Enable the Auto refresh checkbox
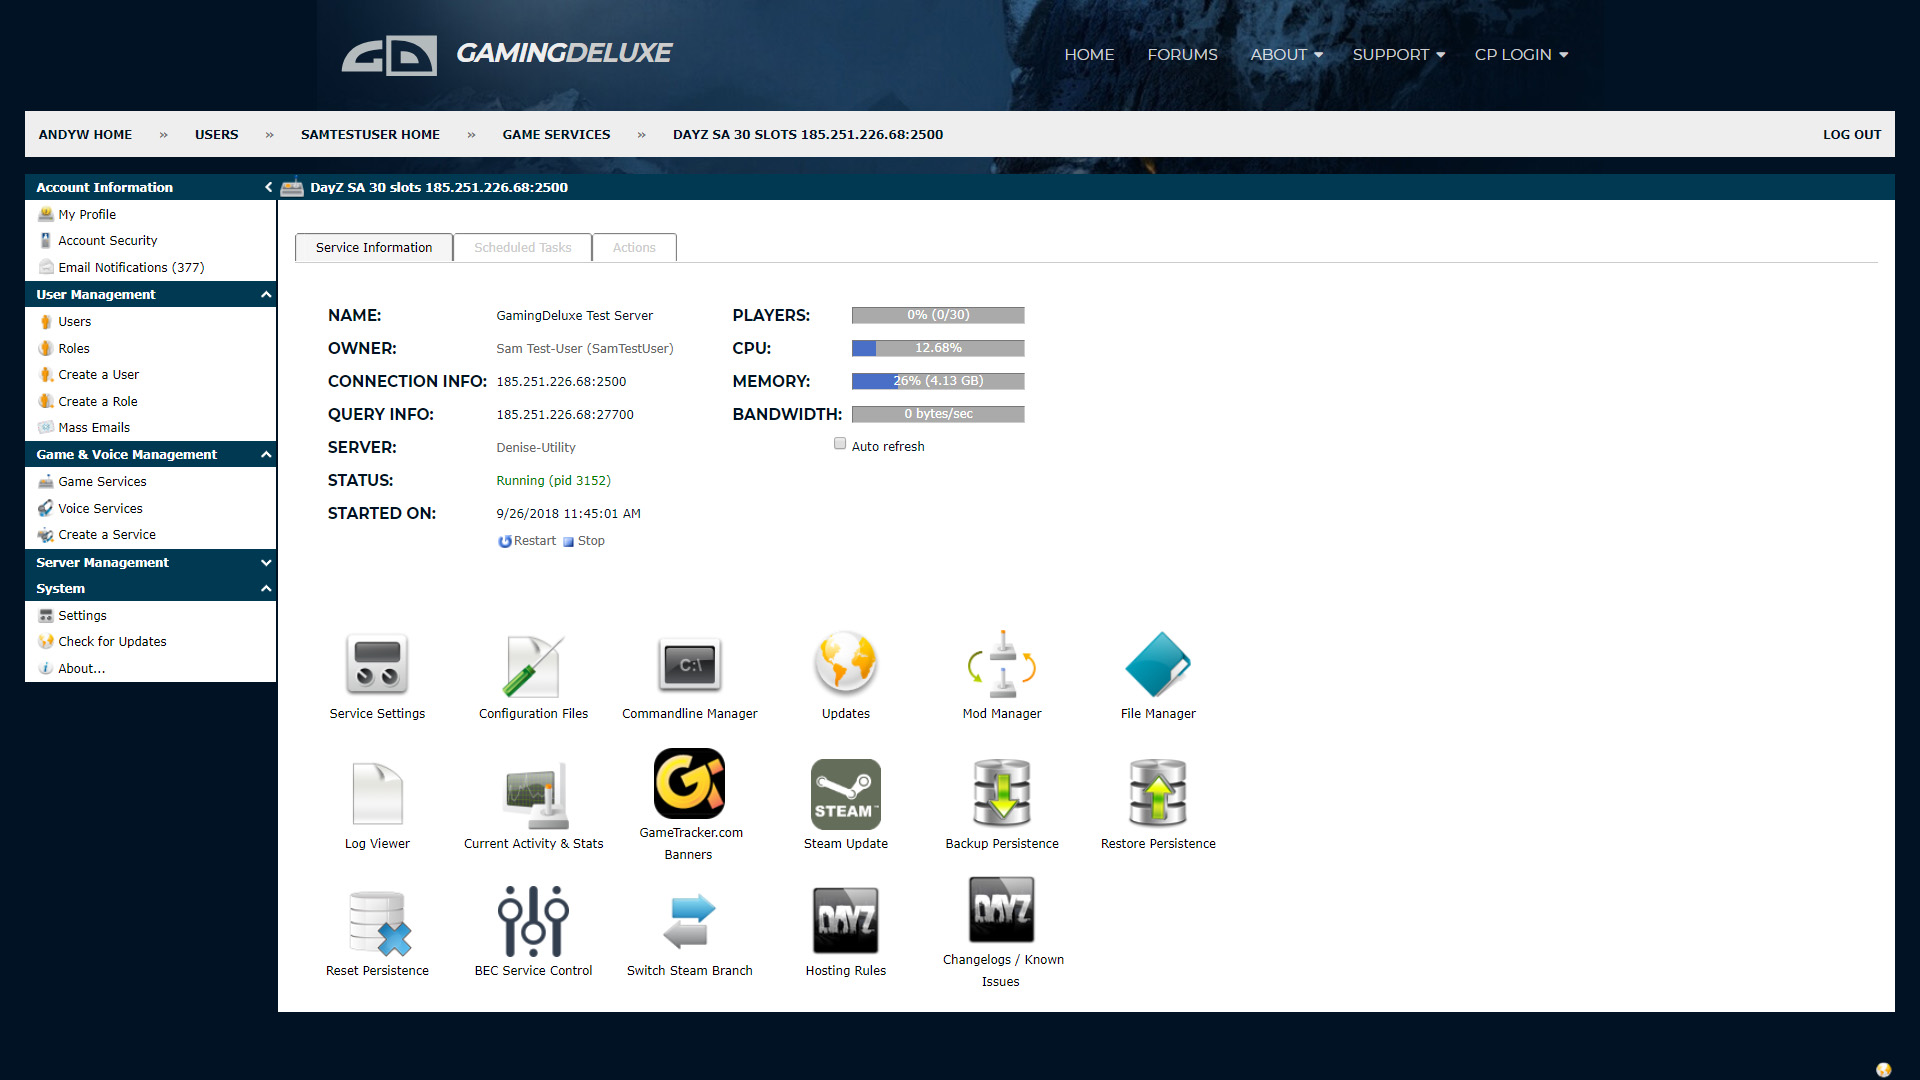The width and height of the screenshot is (1920, 1080). (x=840, y=443)
